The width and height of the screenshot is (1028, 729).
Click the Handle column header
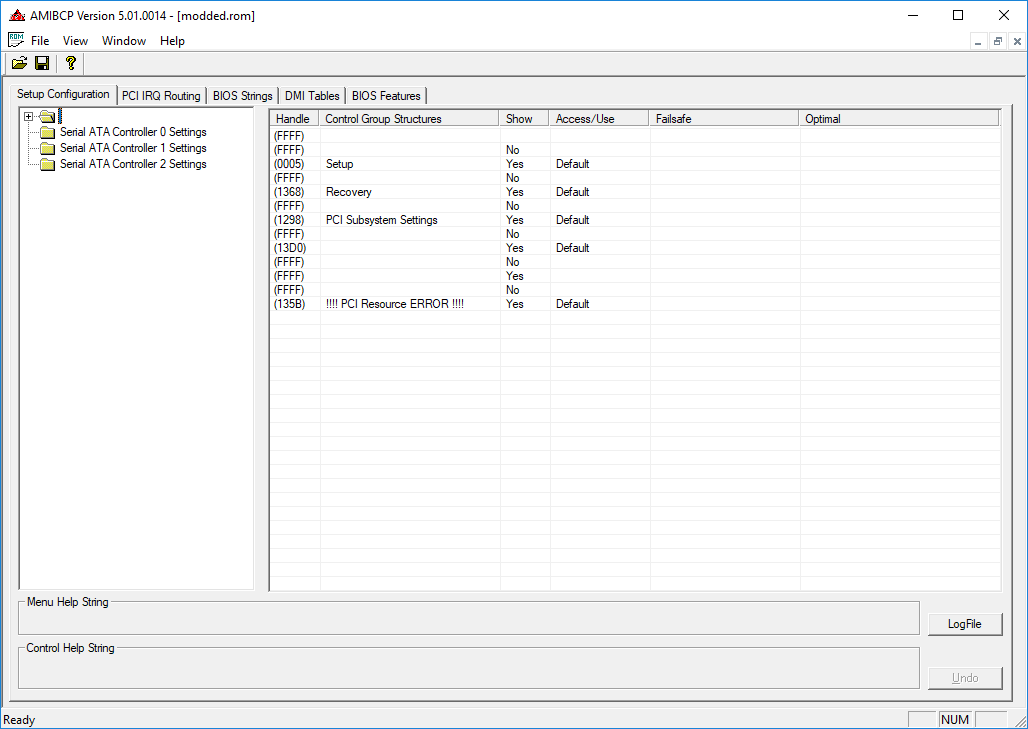(x=294, y=119)
